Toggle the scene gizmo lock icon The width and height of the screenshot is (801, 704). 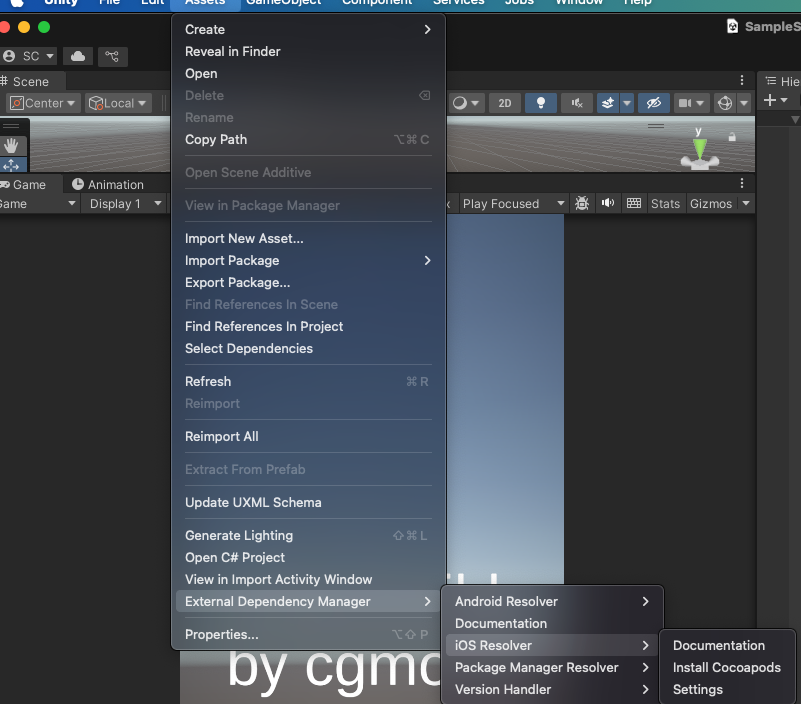(732, 137)
